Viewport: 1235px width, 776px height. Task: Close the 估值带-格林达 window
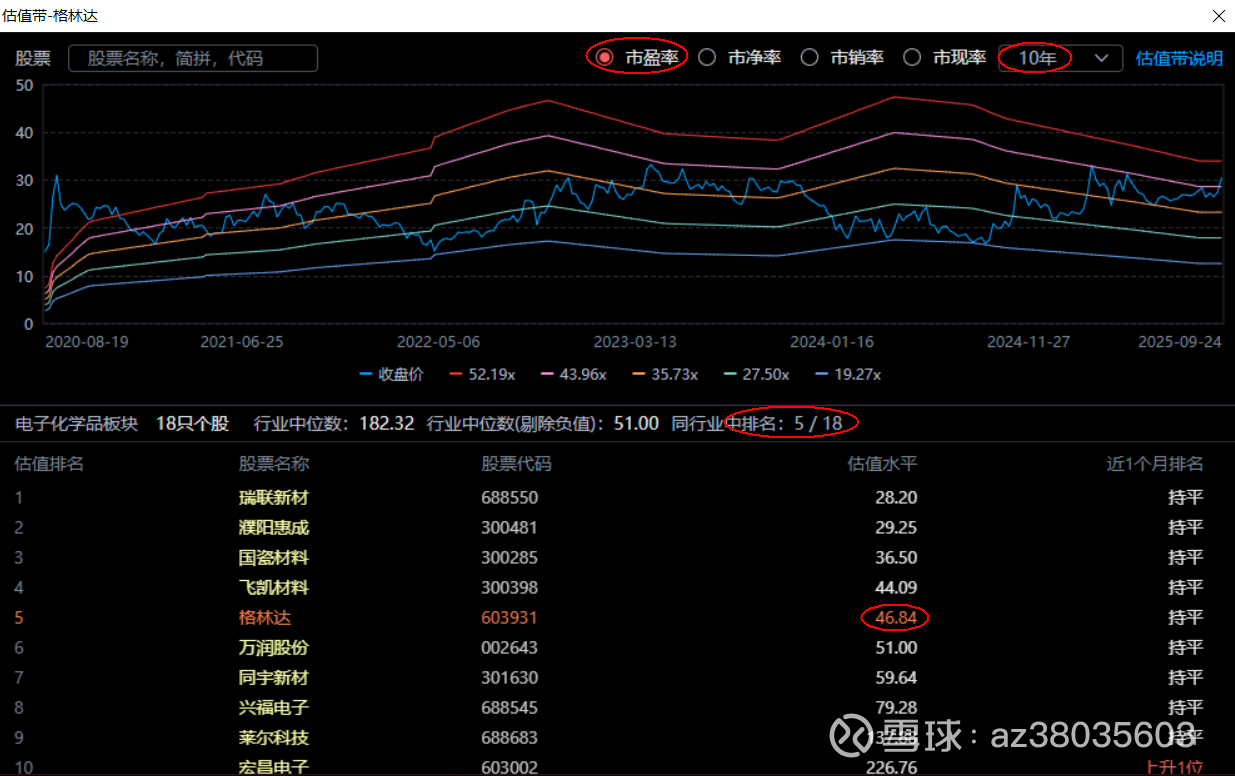click(x=1217, y=16)
